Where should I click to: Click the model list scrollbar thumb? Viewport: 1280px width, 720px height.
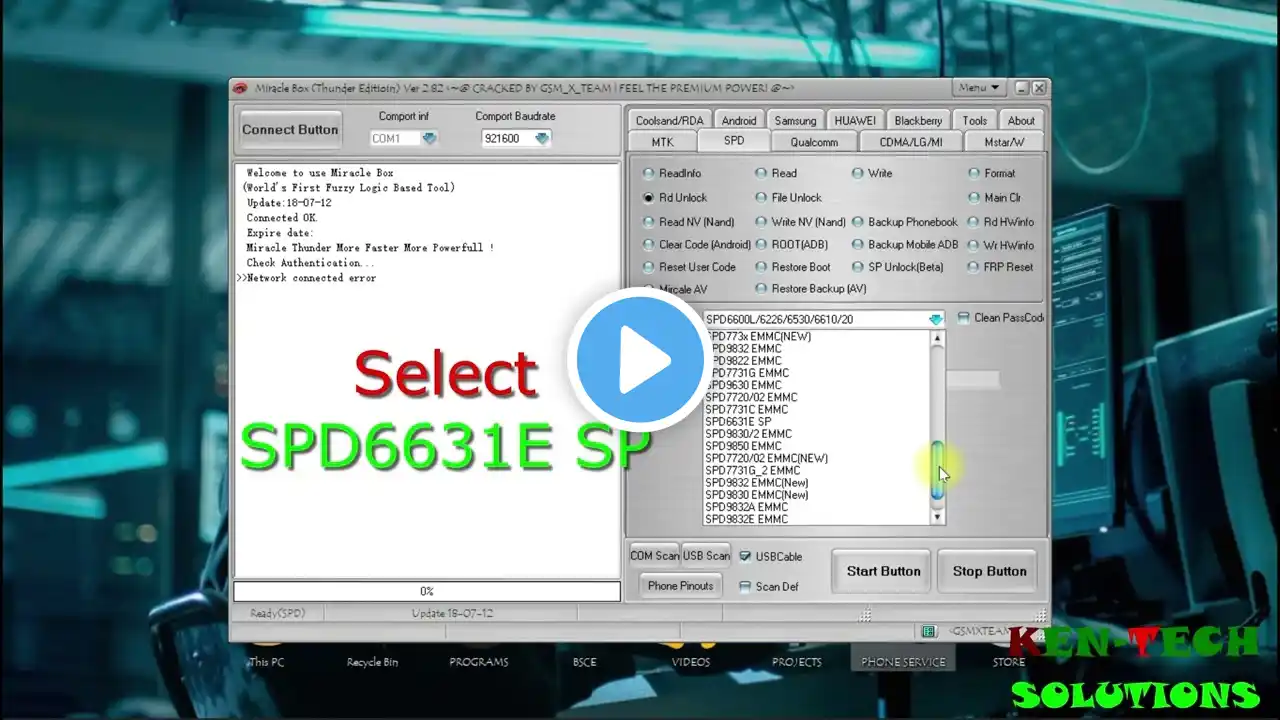pos(937,470)
